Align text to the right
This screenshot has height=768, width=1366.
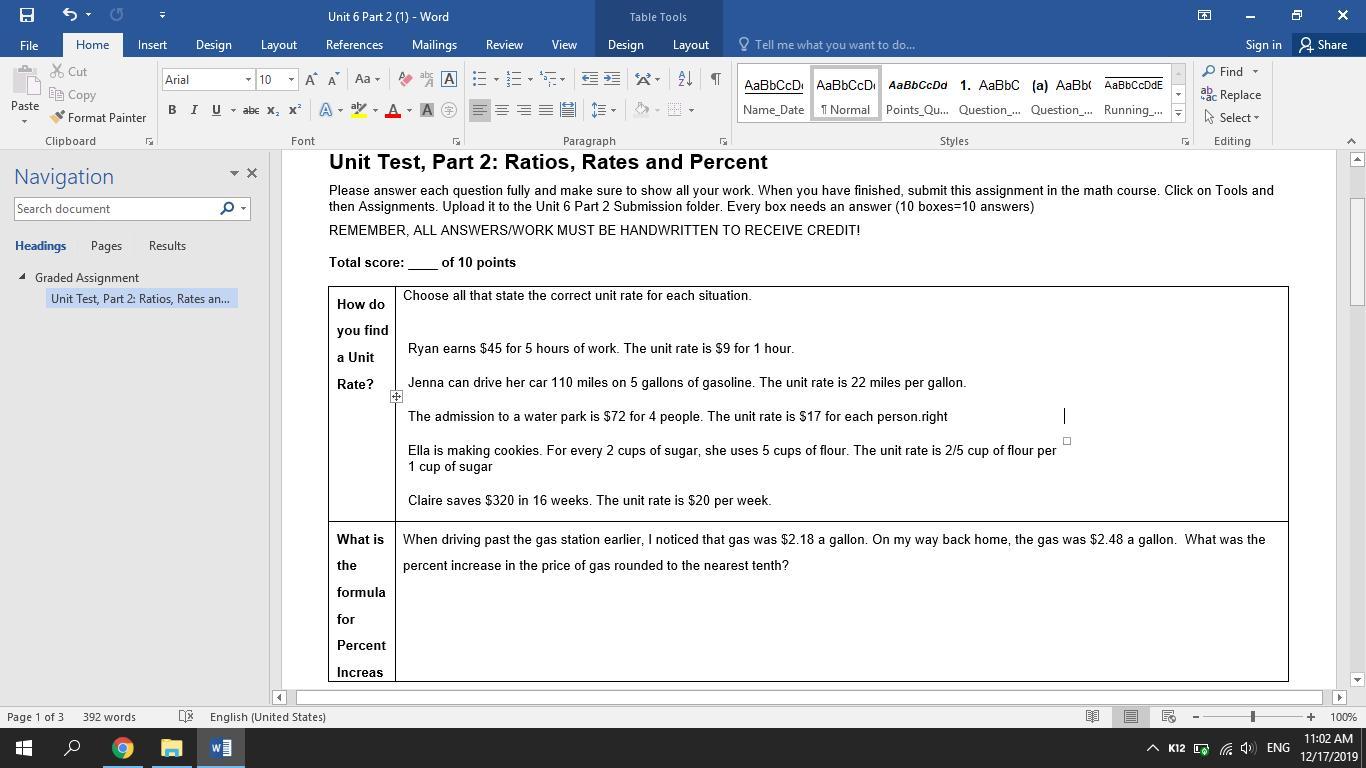(524, 110)
